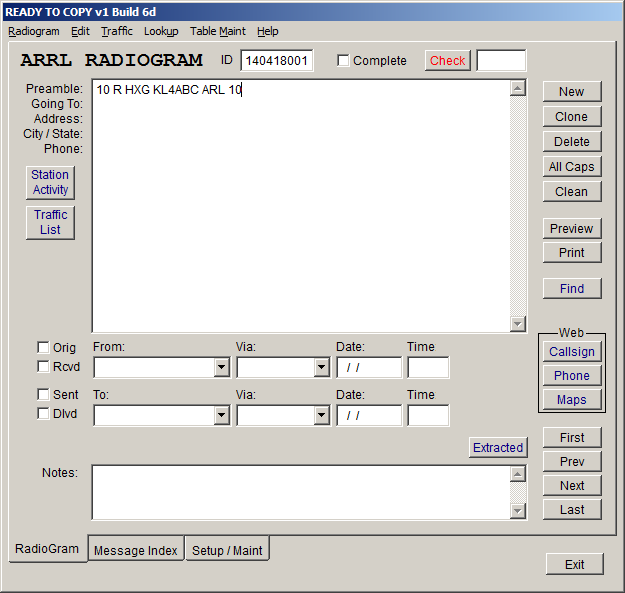Open the Table Maint menu

click(x=218, y=31)
